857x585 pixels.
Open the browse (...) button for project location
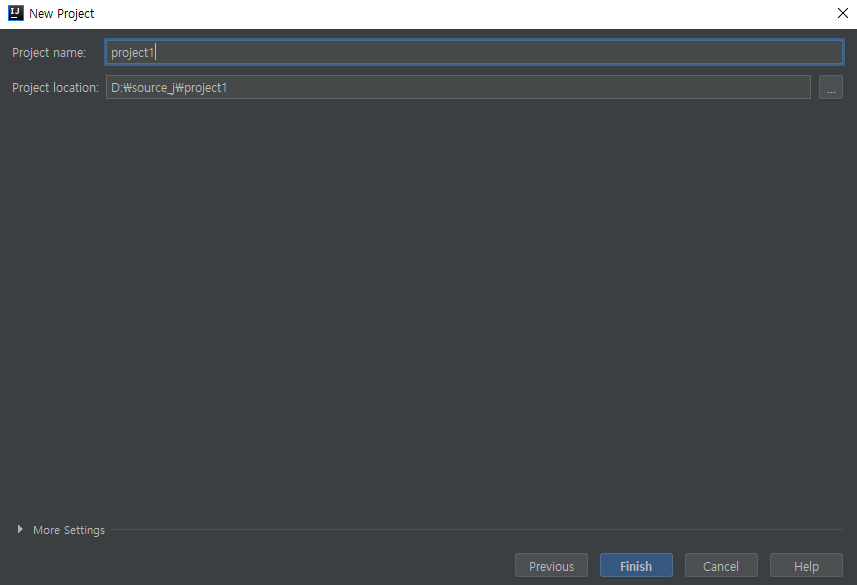point(831,87)
